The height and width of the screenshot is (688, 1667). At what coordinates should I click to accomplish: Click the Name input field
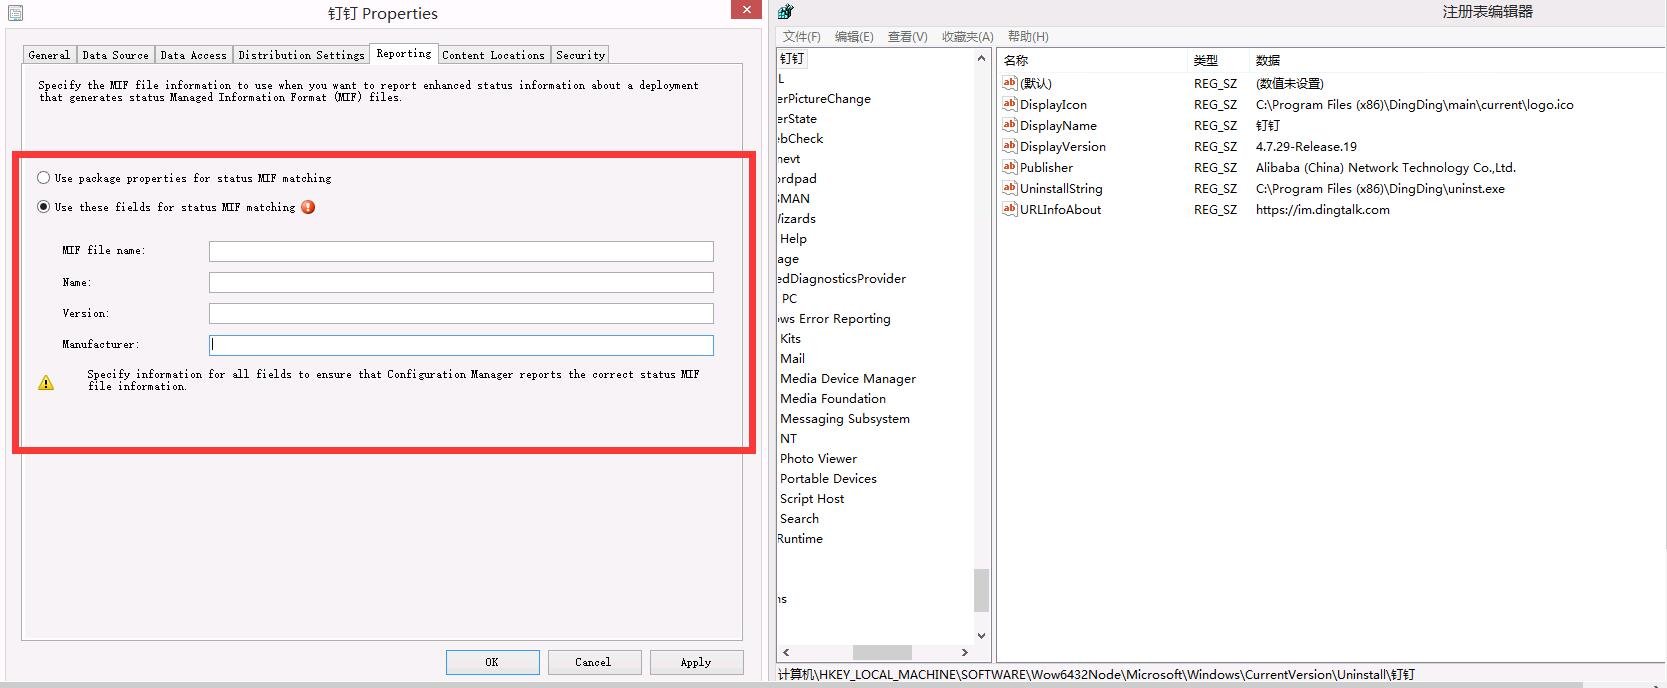pyautogui.click(x=461, y=282)
